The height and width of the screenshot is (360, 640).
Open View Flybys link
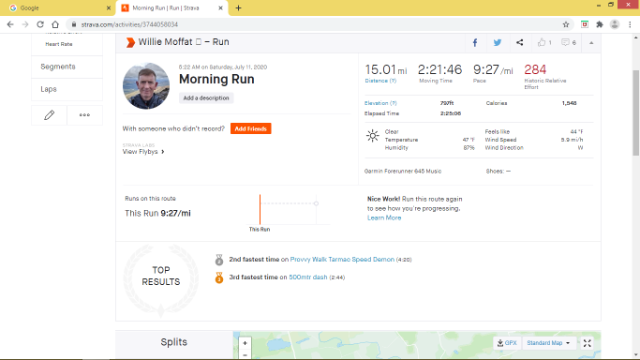point(143,152)
